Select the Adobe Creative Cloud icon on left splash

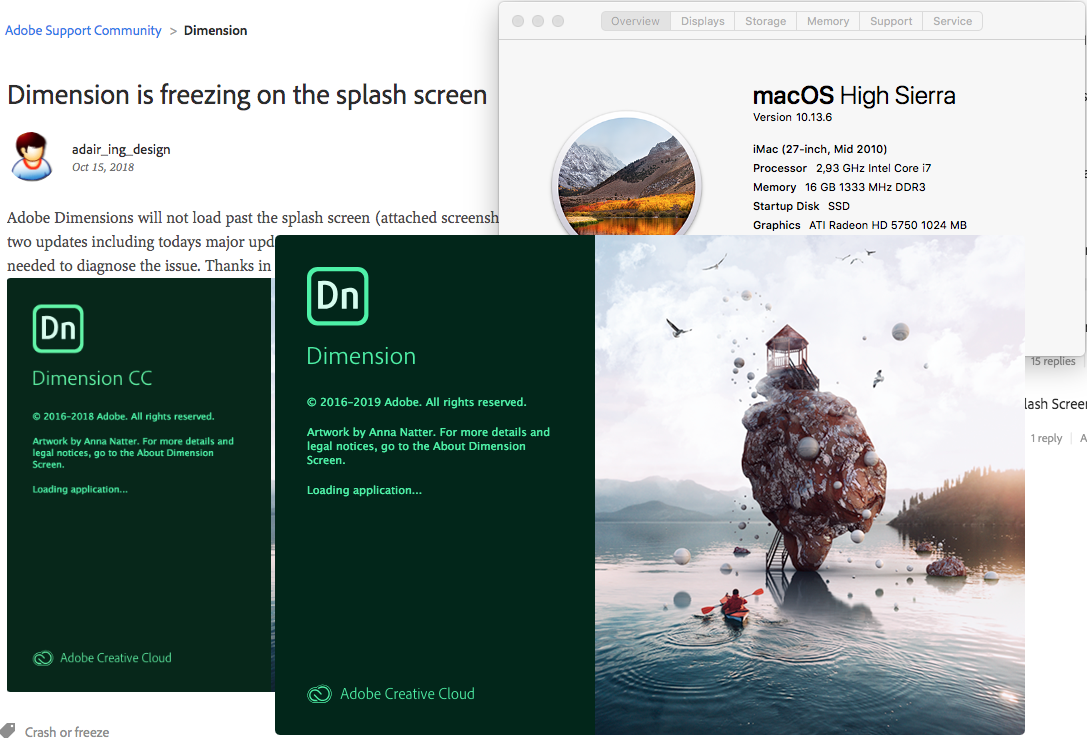(43, 658)
